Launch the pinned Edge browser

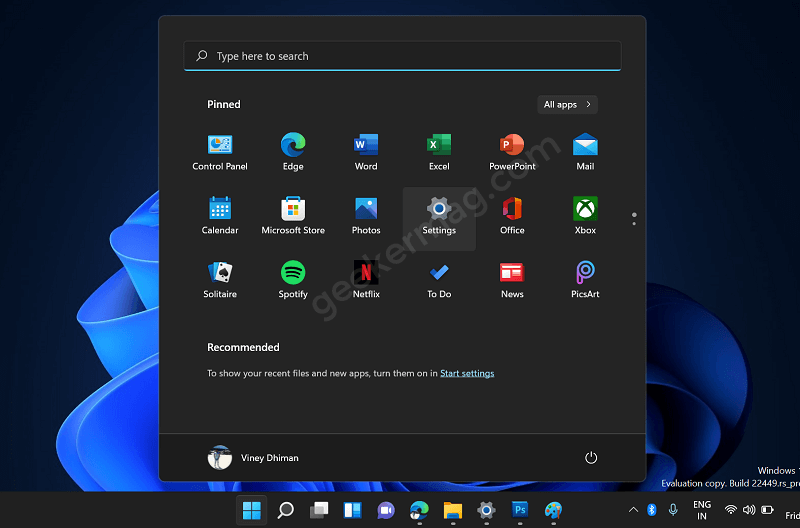[293, 152]
